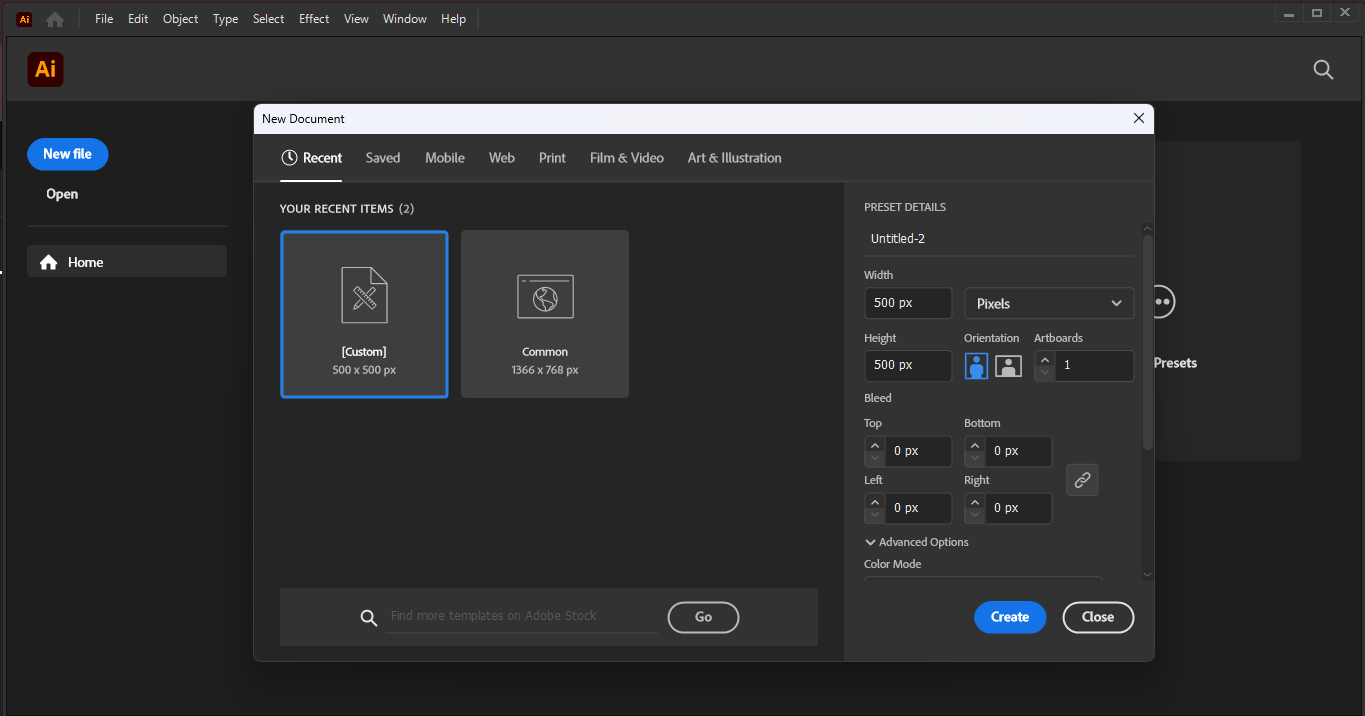
Task: Click the ellipsis icon near Presets
Action: click(1160, 301)
